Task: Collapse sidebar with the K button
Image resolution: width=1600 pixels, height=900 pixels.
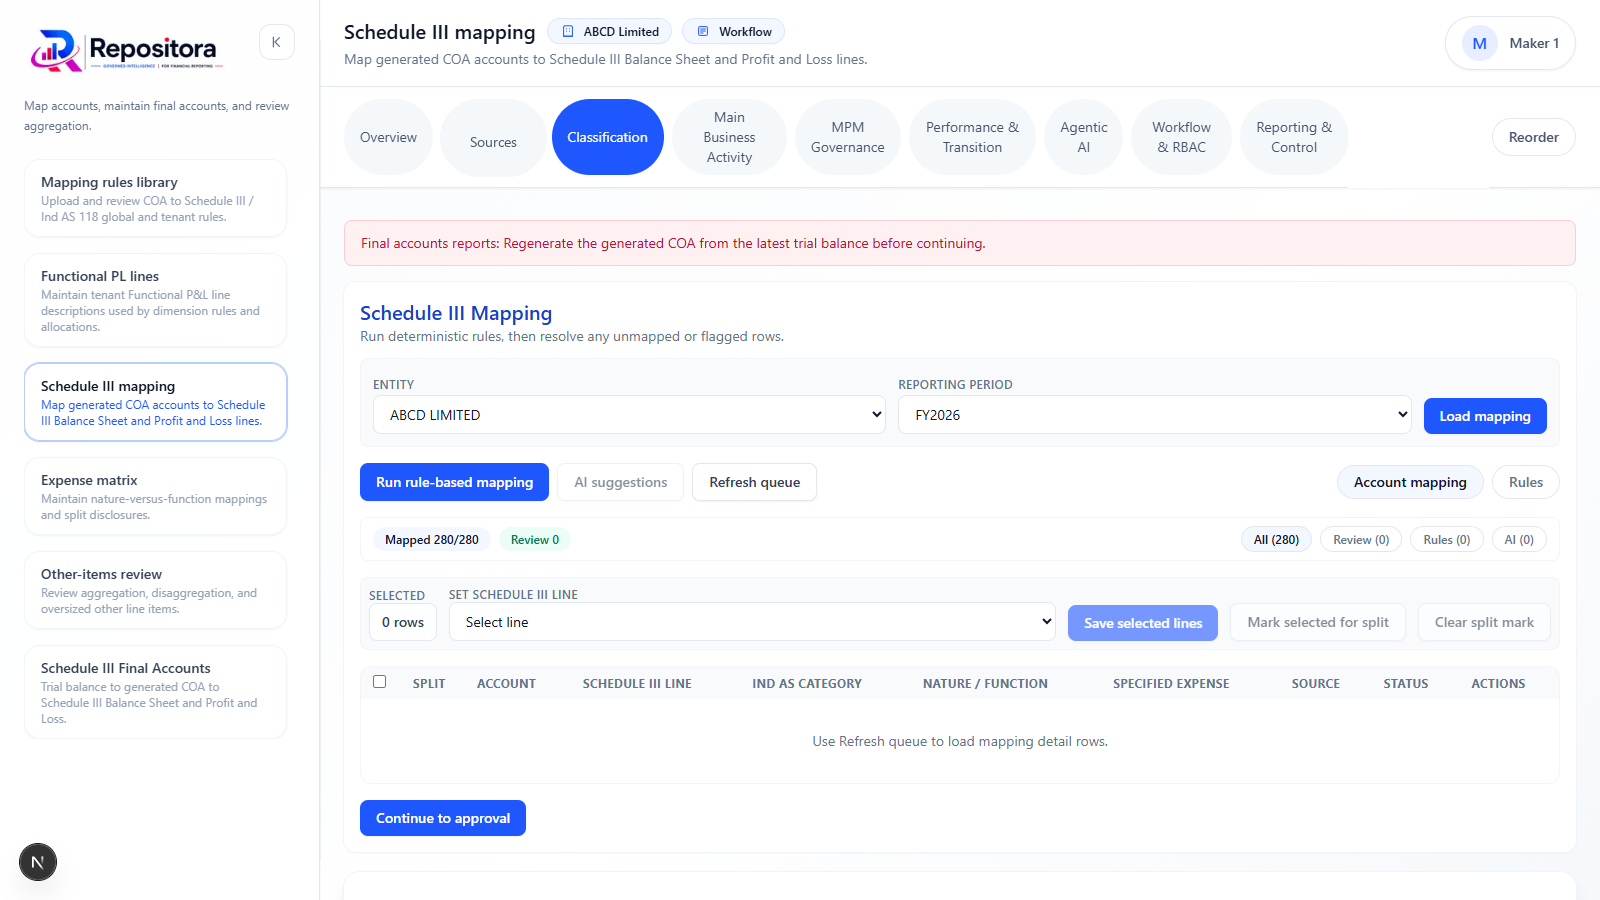Action: (276, 42)
